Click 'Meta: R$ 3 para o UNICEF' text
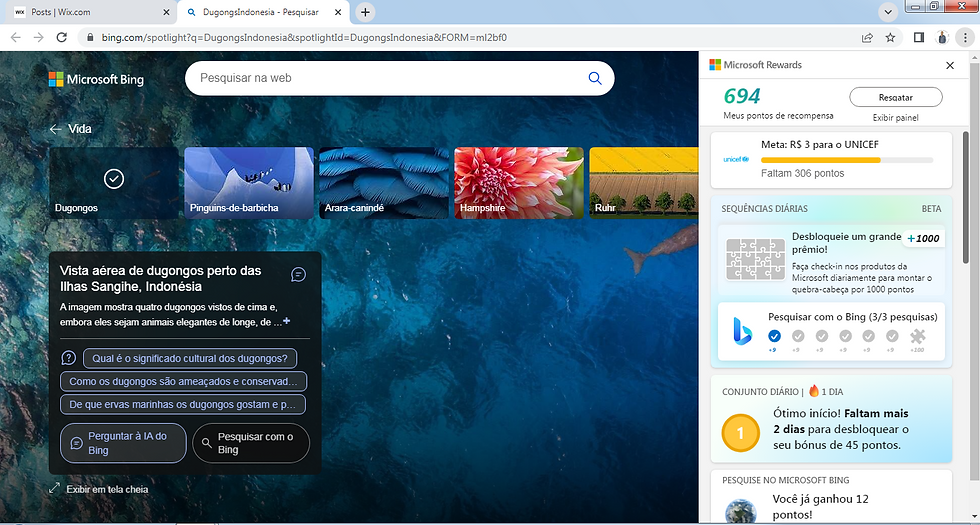 tap(820, 144)
